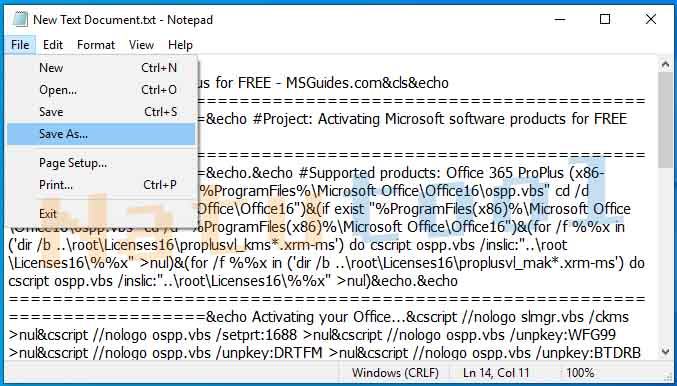Image resolution: width=677 pixels, height=386 pixels.
Task: Click the title 'New Text Document.txt - Notepad'
Action: click(123, 20)
